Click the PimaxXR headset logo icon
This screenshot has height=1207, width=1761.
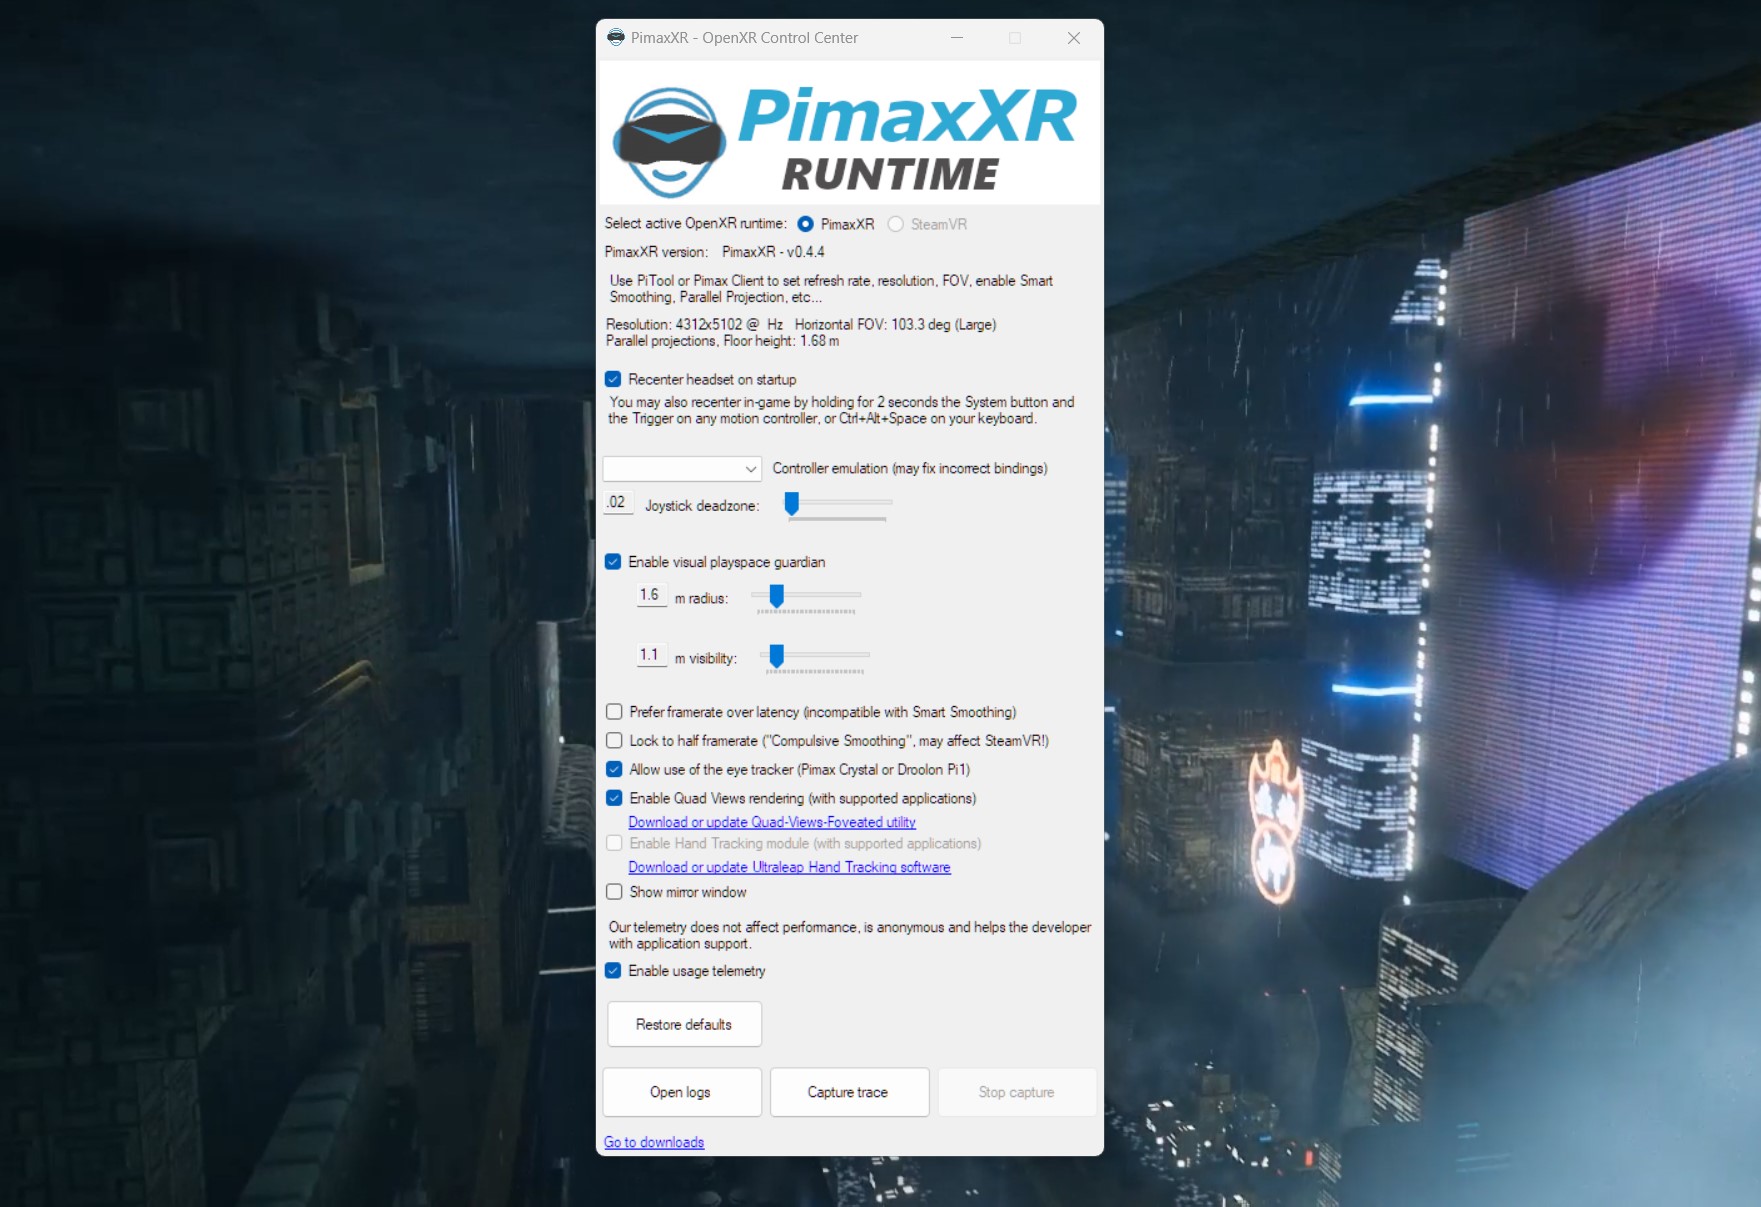(x=668, y=140)
